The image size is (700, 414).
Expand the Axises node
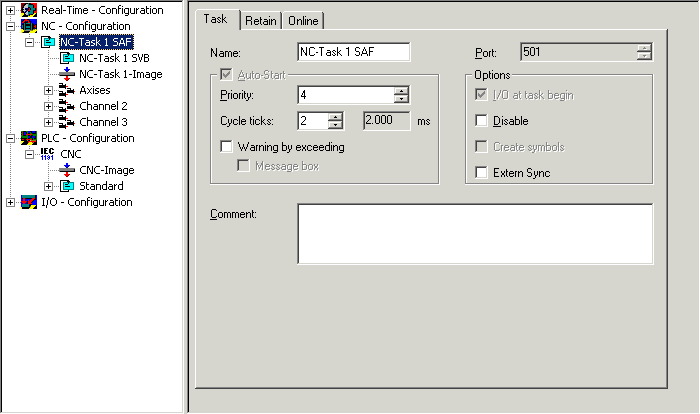(48, 91)
